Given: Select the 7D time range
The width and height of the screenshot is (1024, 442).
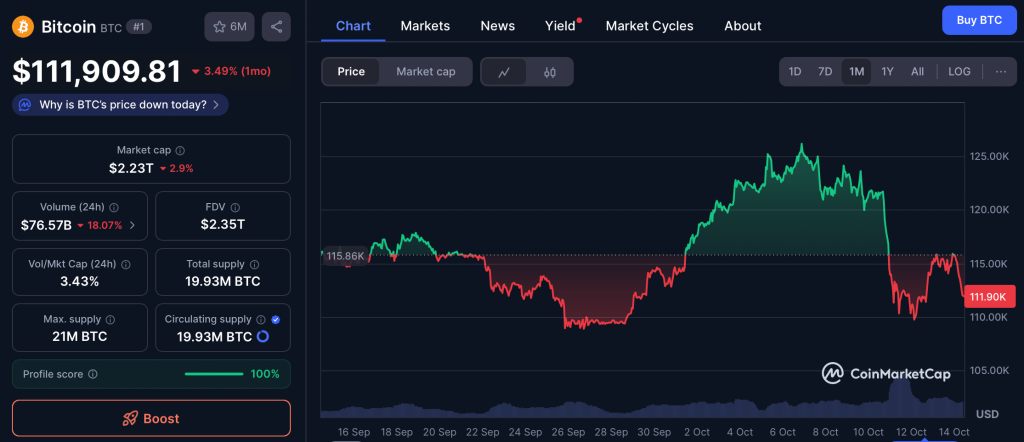Looking at the screenshot, I should point(825,72).
